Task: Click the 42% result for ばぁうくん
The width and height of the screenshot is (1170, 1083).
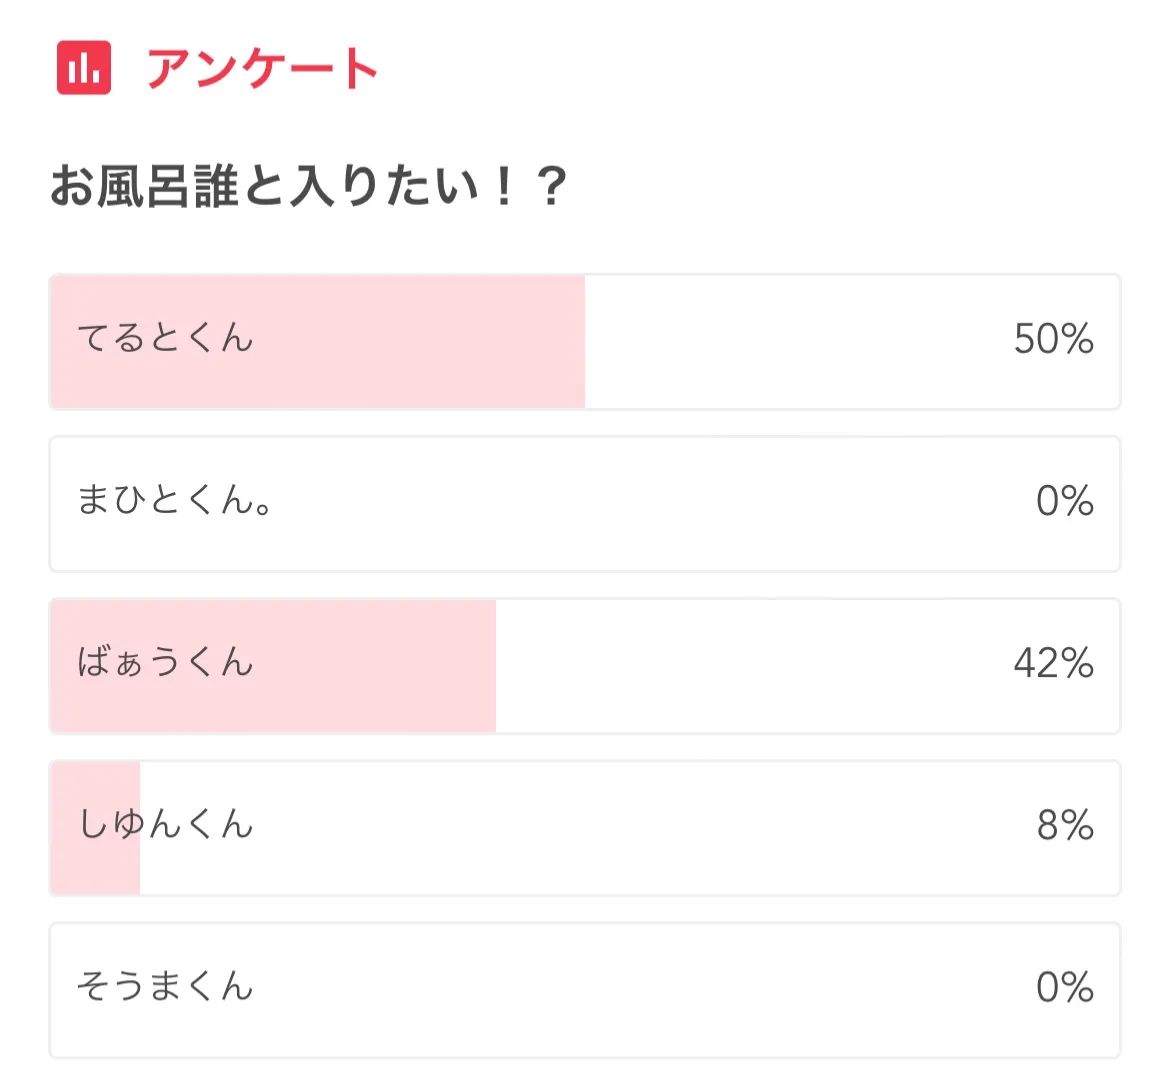Action: (1053, 663)
